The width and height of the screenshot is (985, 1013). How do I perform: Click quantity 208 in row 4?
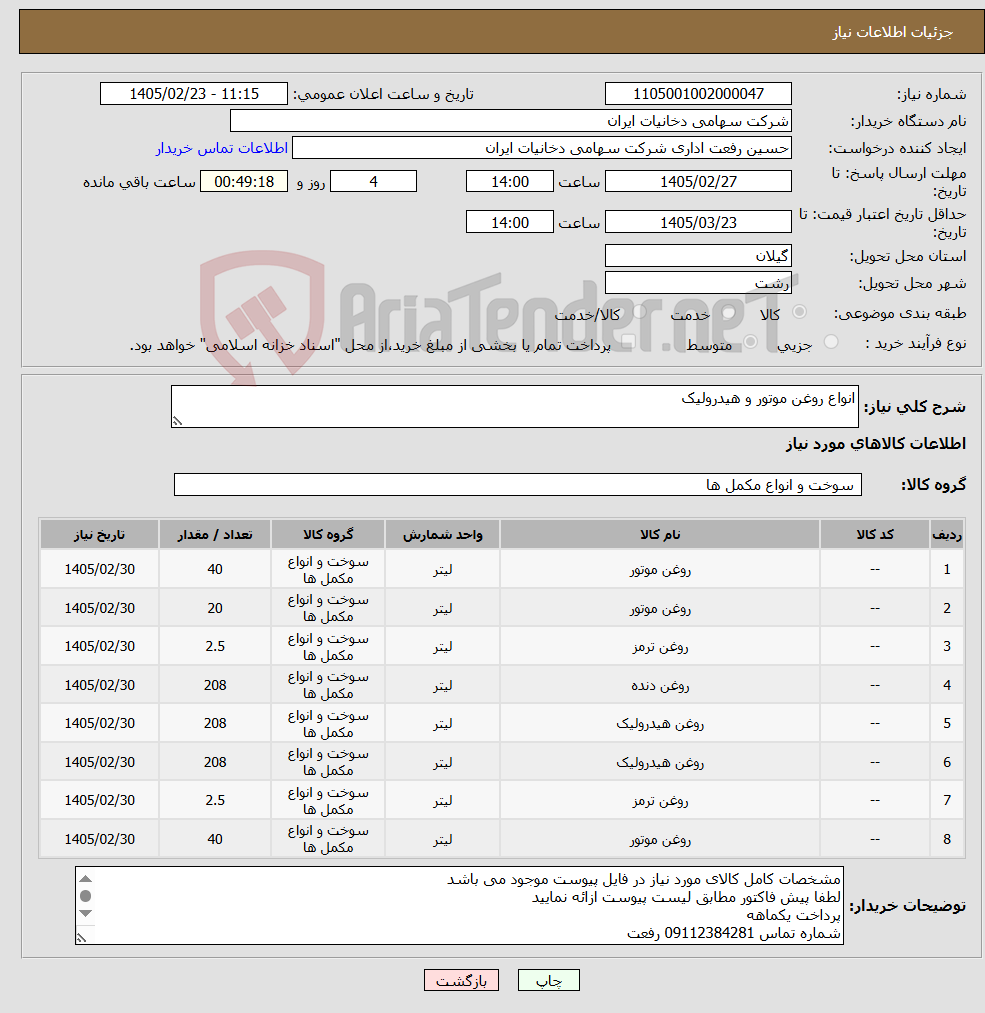point(215,685)
